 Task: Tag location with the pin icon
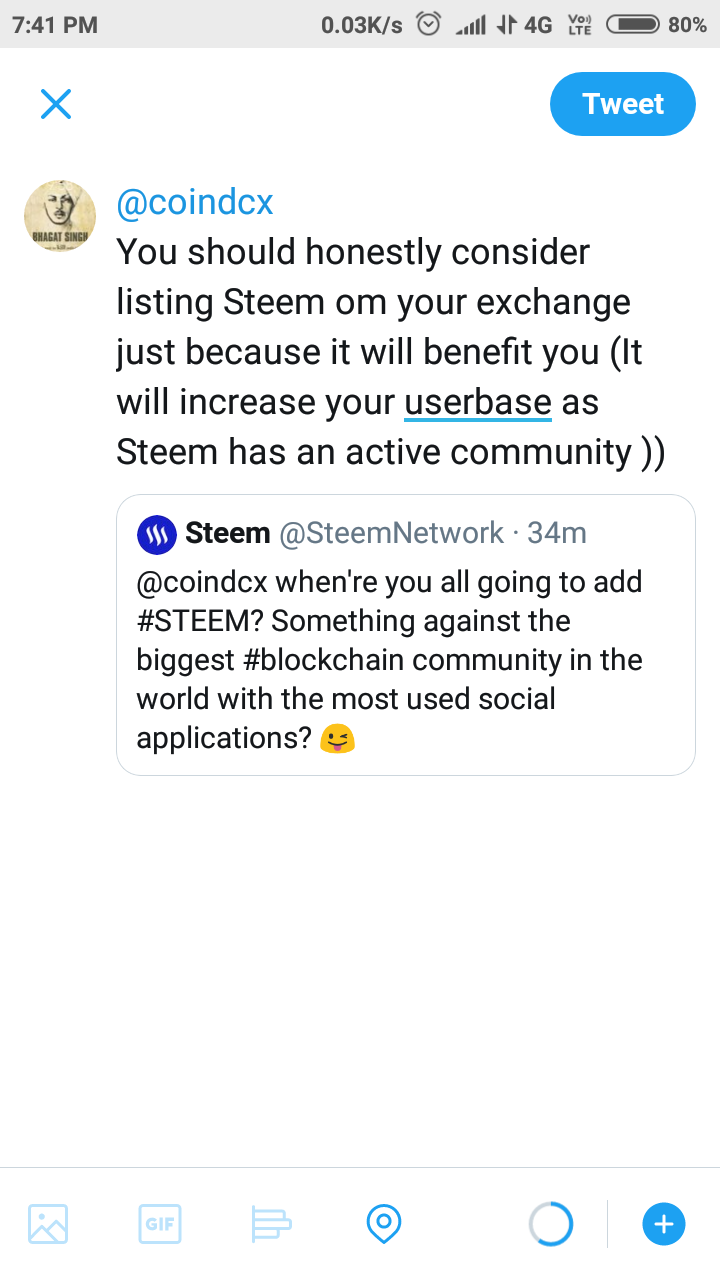point(384,1224)
